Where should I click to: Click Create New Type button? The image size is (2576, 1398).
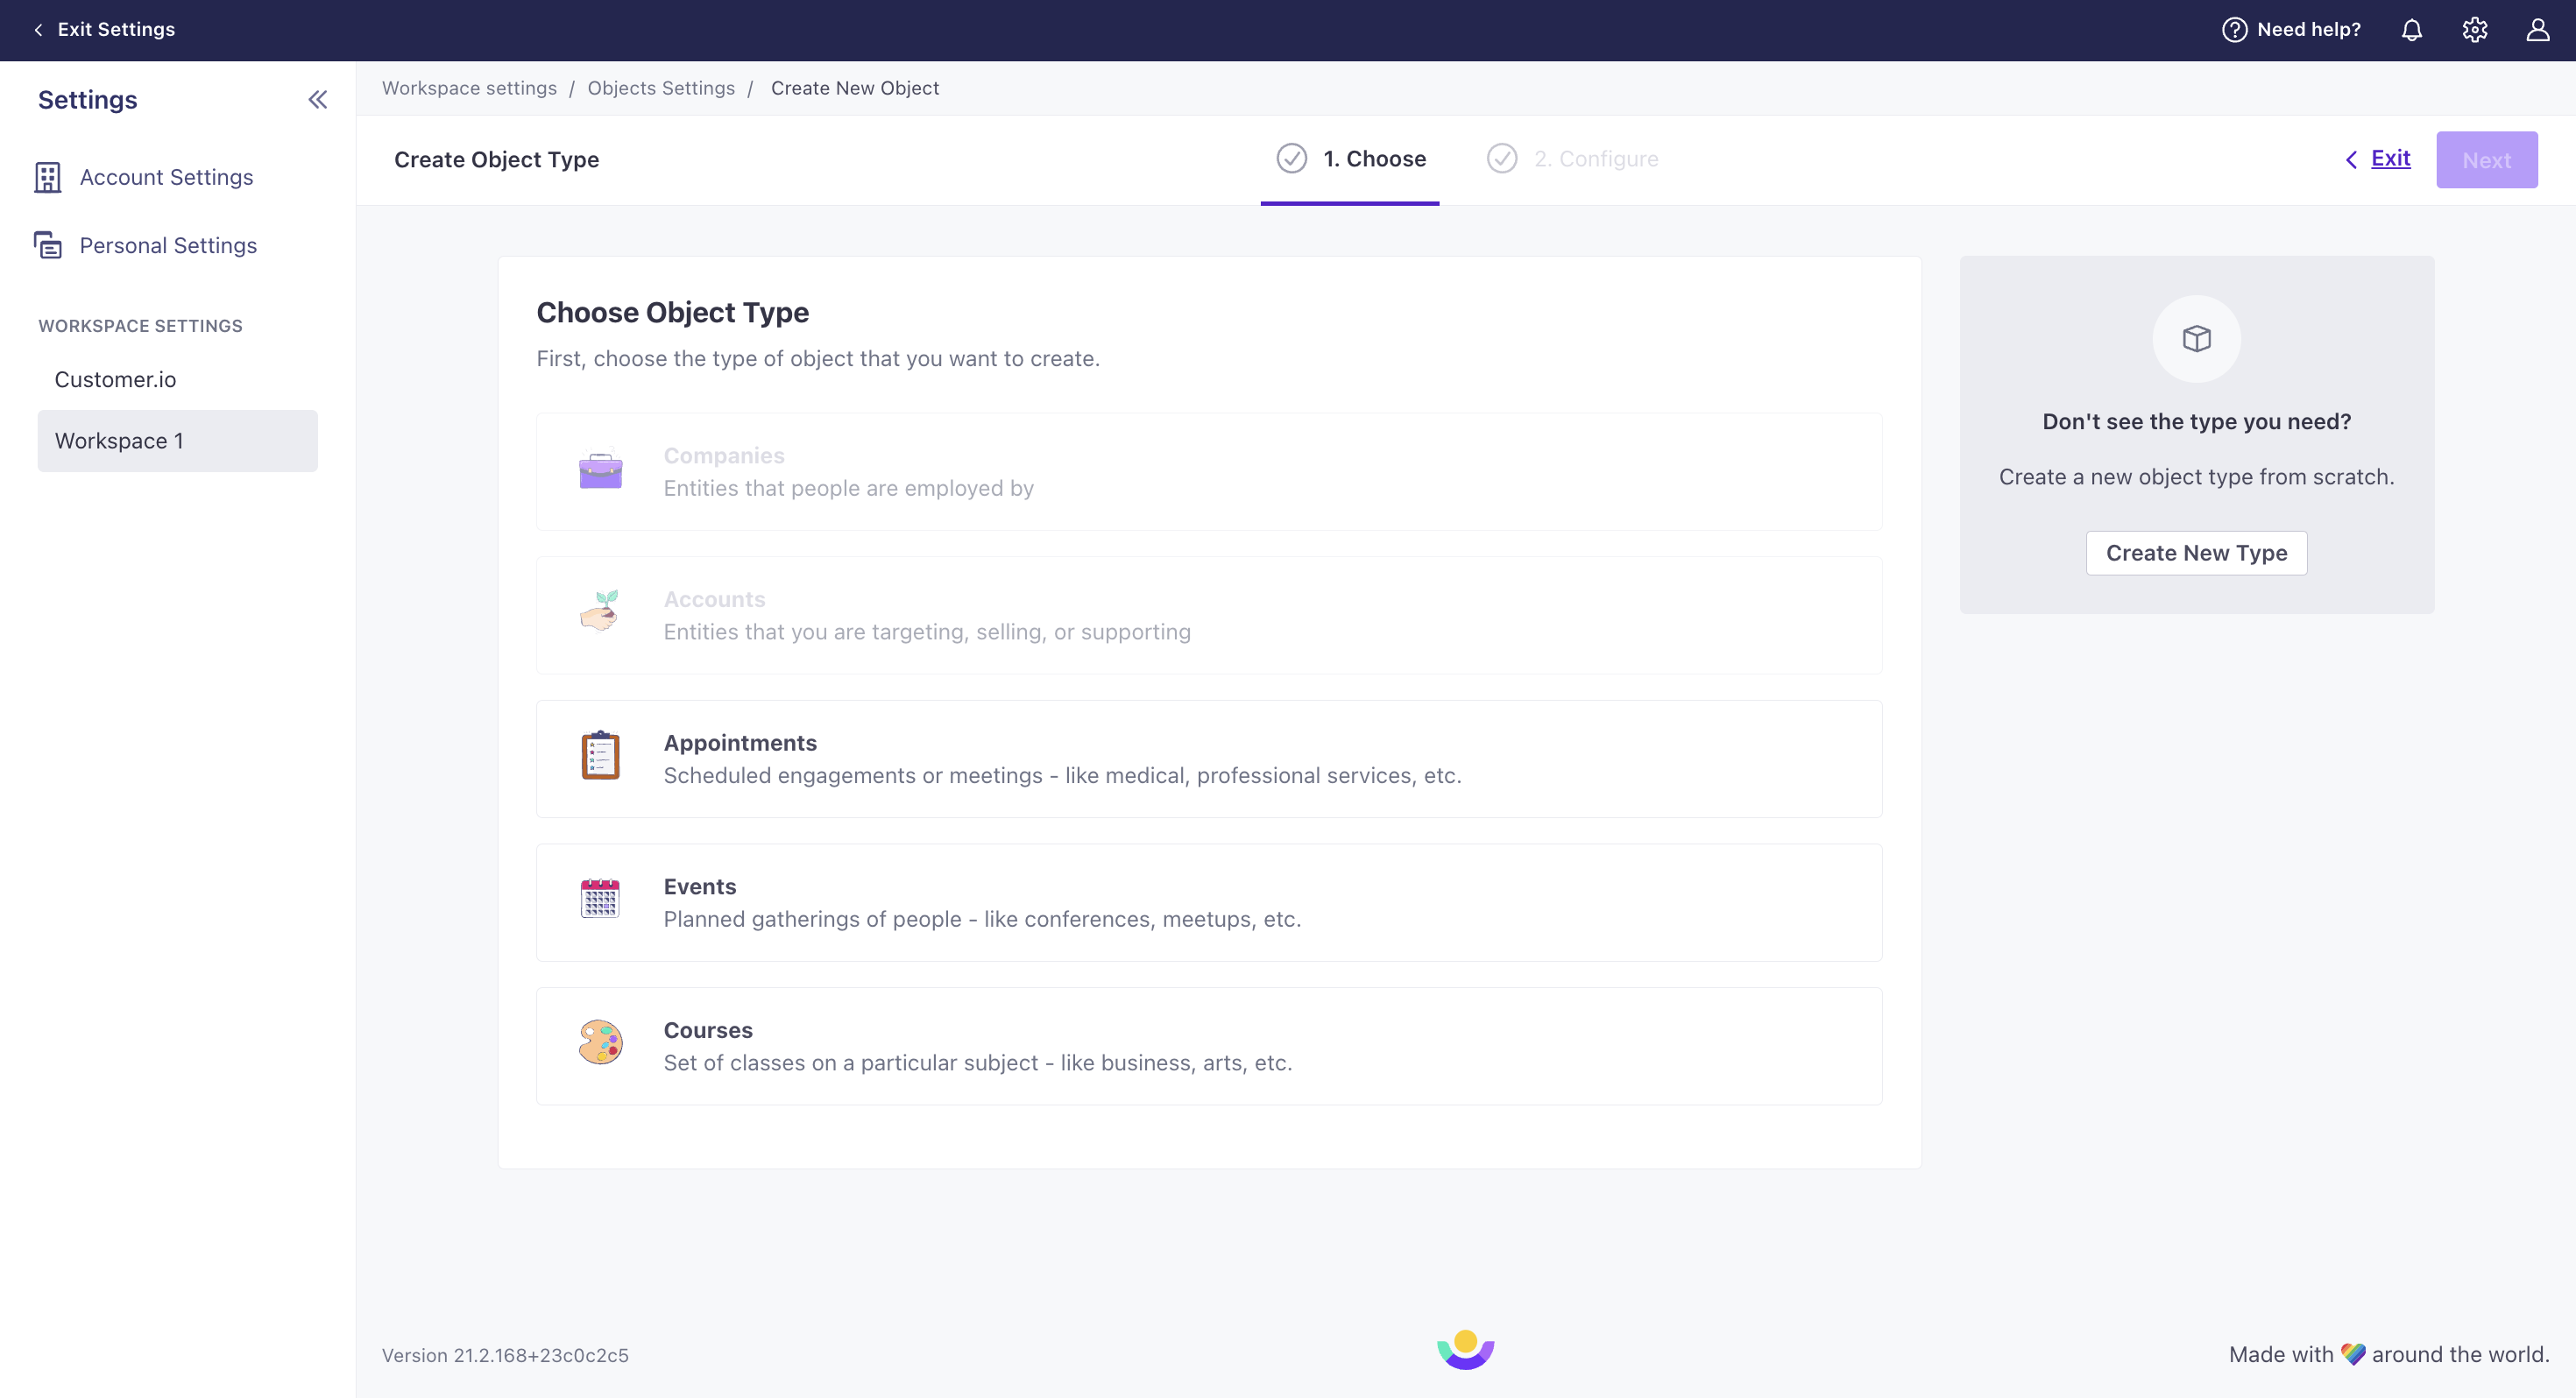point(2196,553)
